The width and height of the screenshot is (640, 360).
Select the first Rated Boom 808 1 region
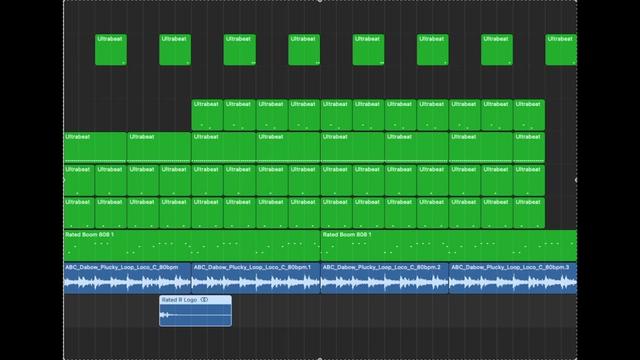tap(192, 245)
